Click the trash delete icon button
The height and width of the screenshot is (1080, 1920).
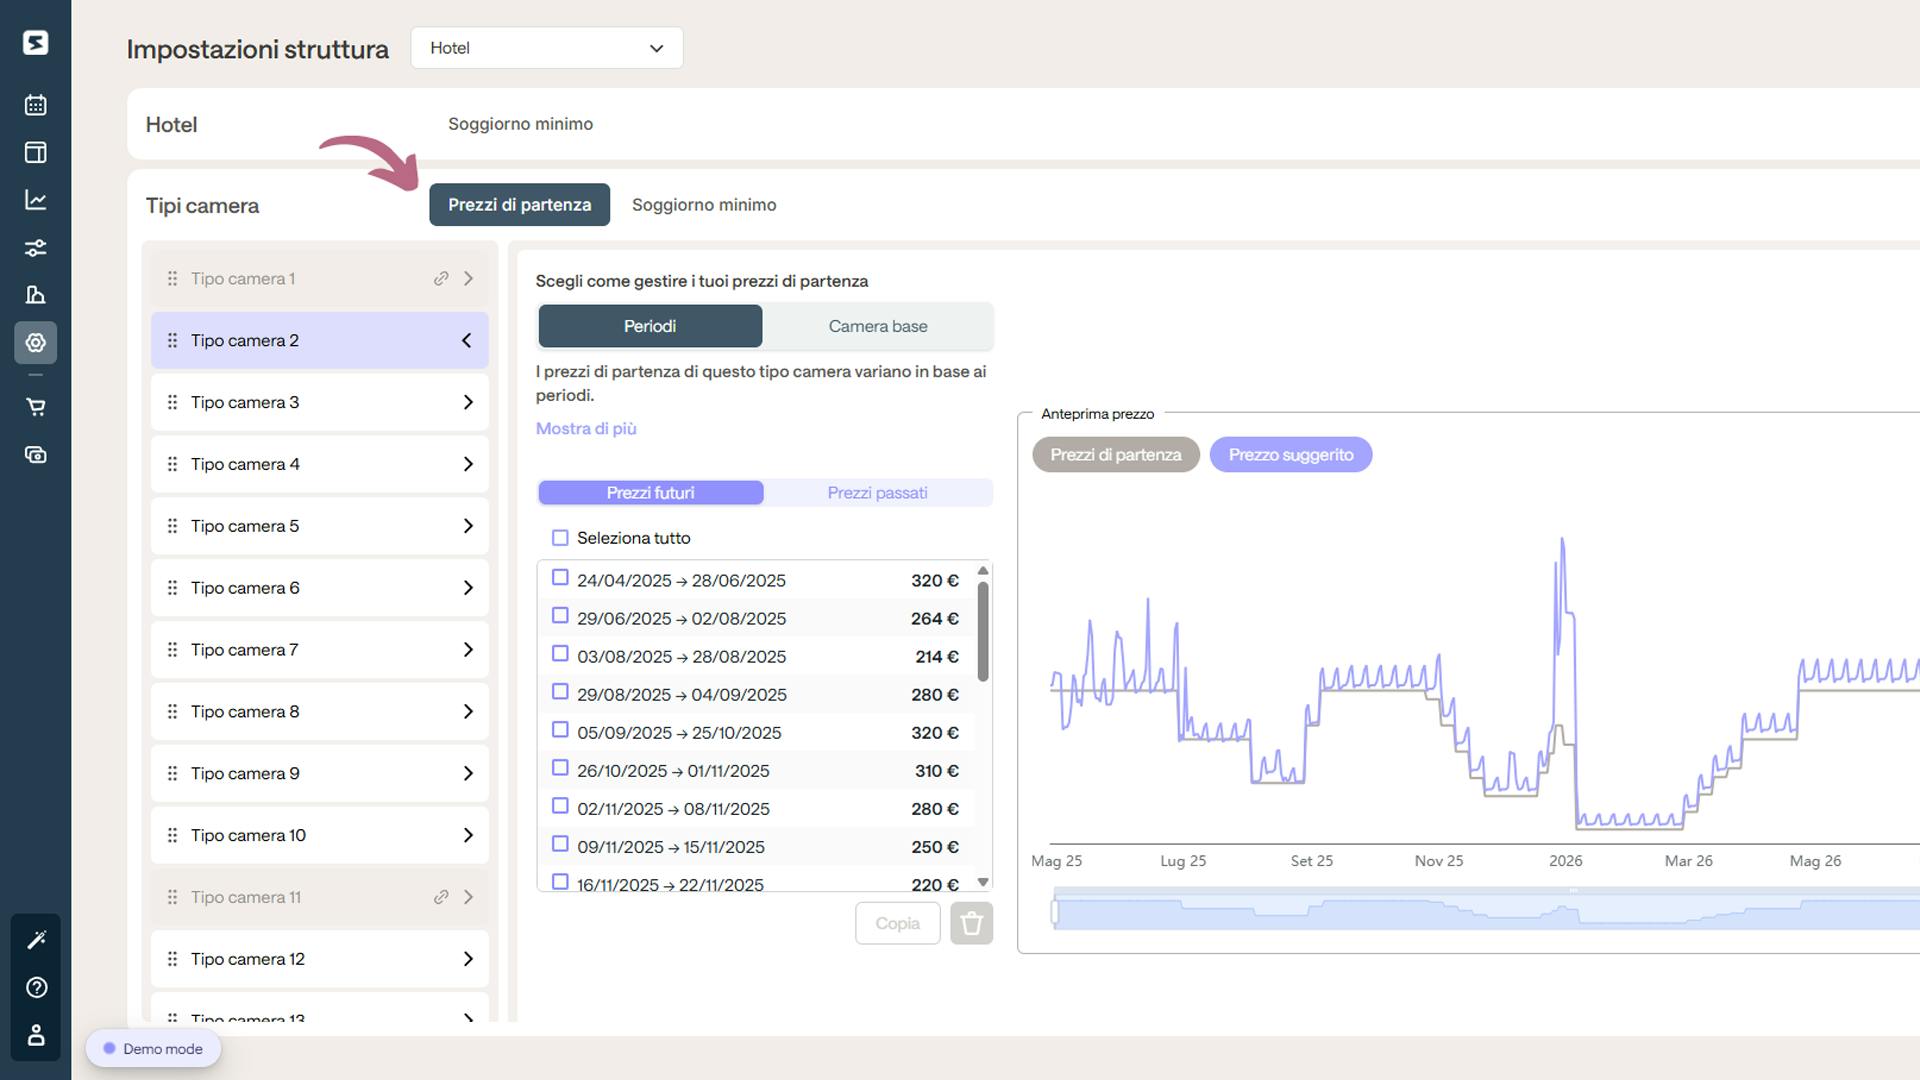(x=971, y=923)
